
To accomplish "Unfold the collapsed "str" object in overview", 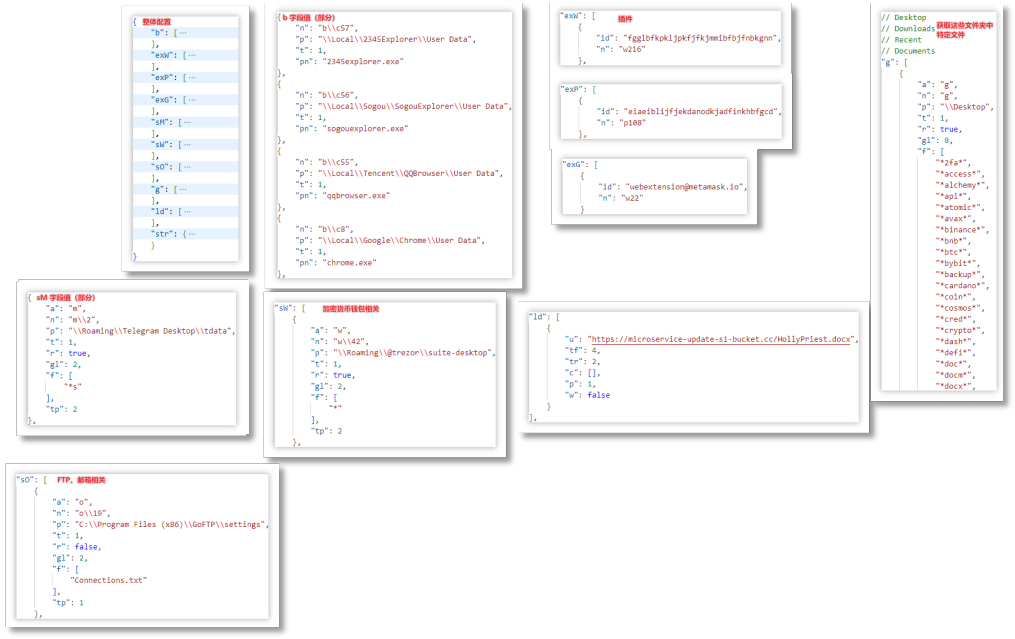I will click(x=192, y=234).
